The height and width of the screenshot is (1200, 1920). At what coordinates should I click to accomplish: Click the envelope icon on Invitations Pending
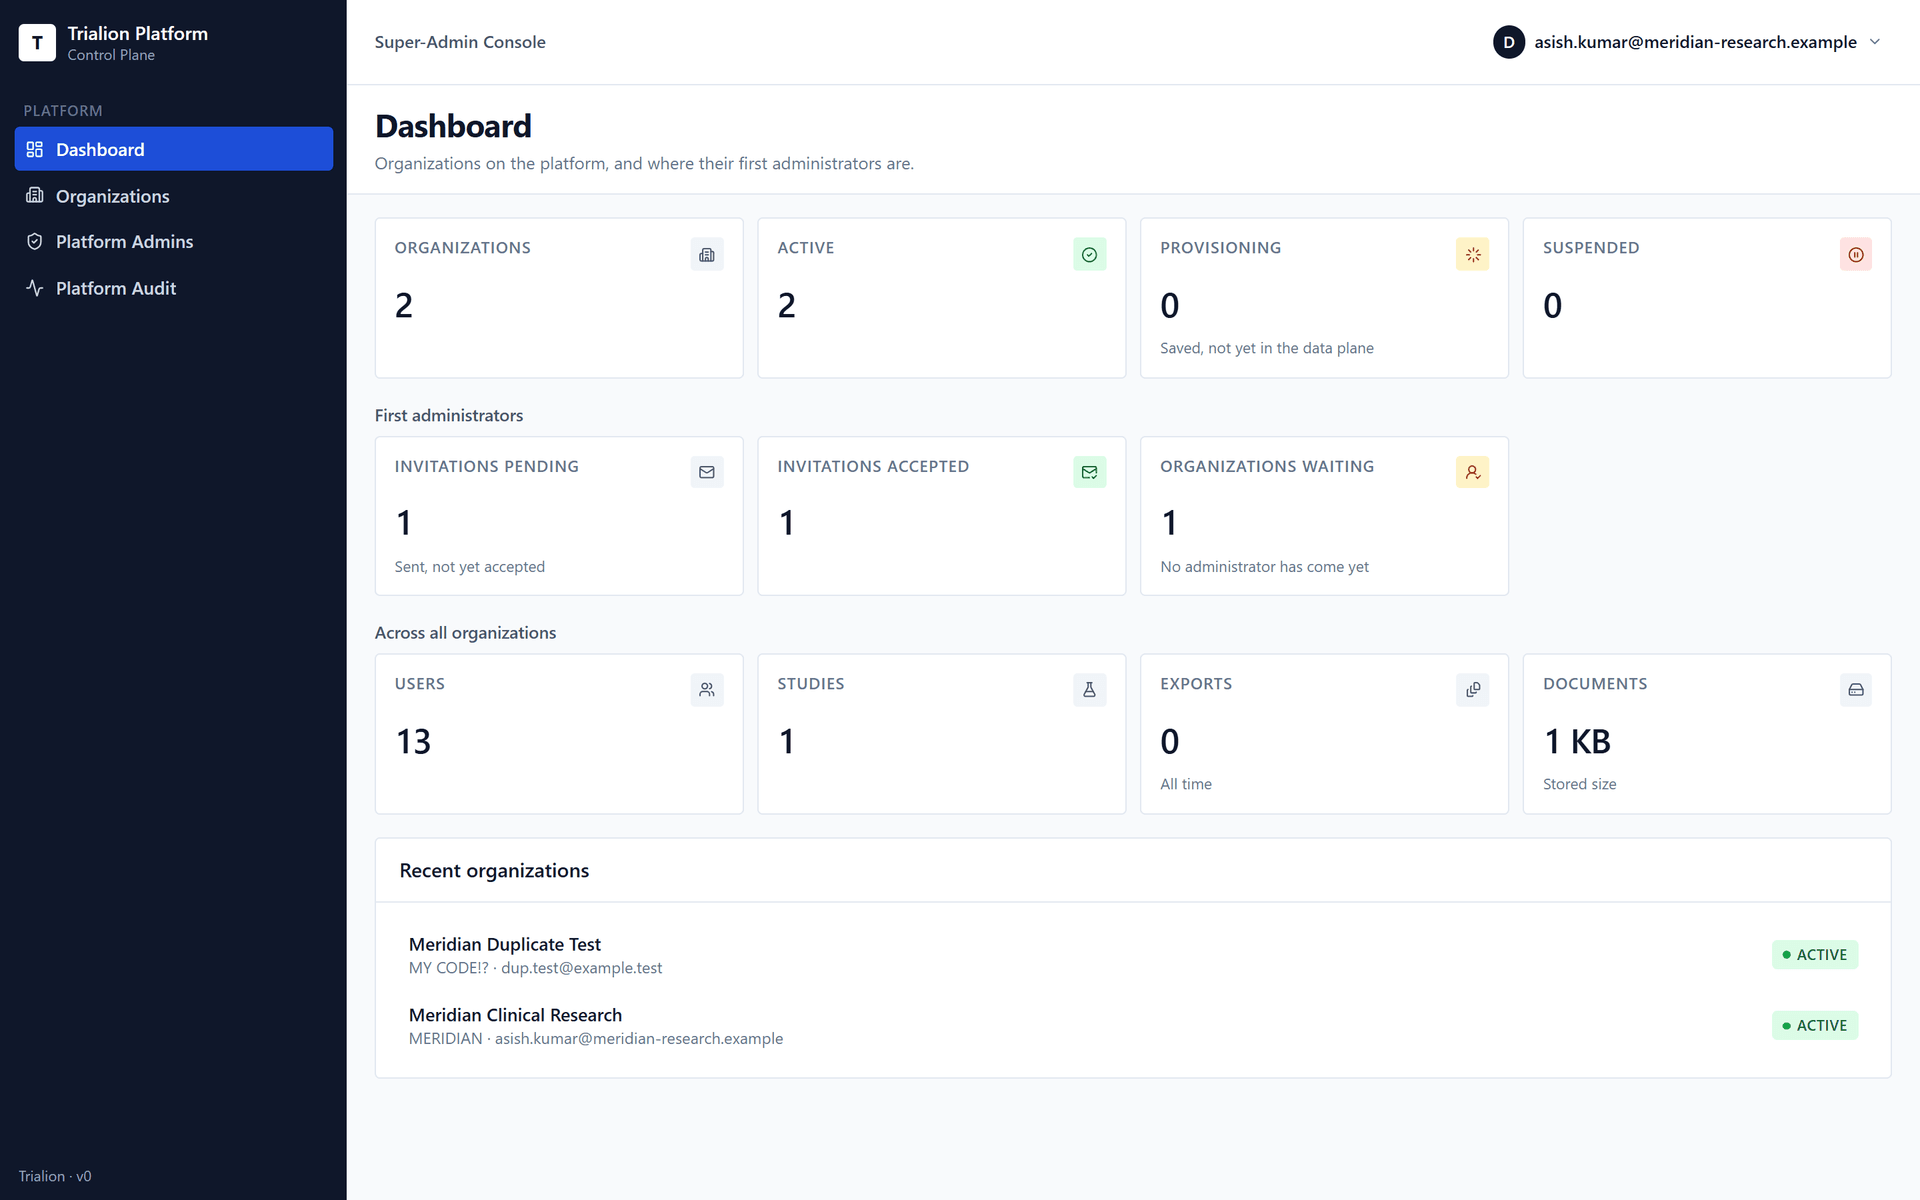click(707, 472)
